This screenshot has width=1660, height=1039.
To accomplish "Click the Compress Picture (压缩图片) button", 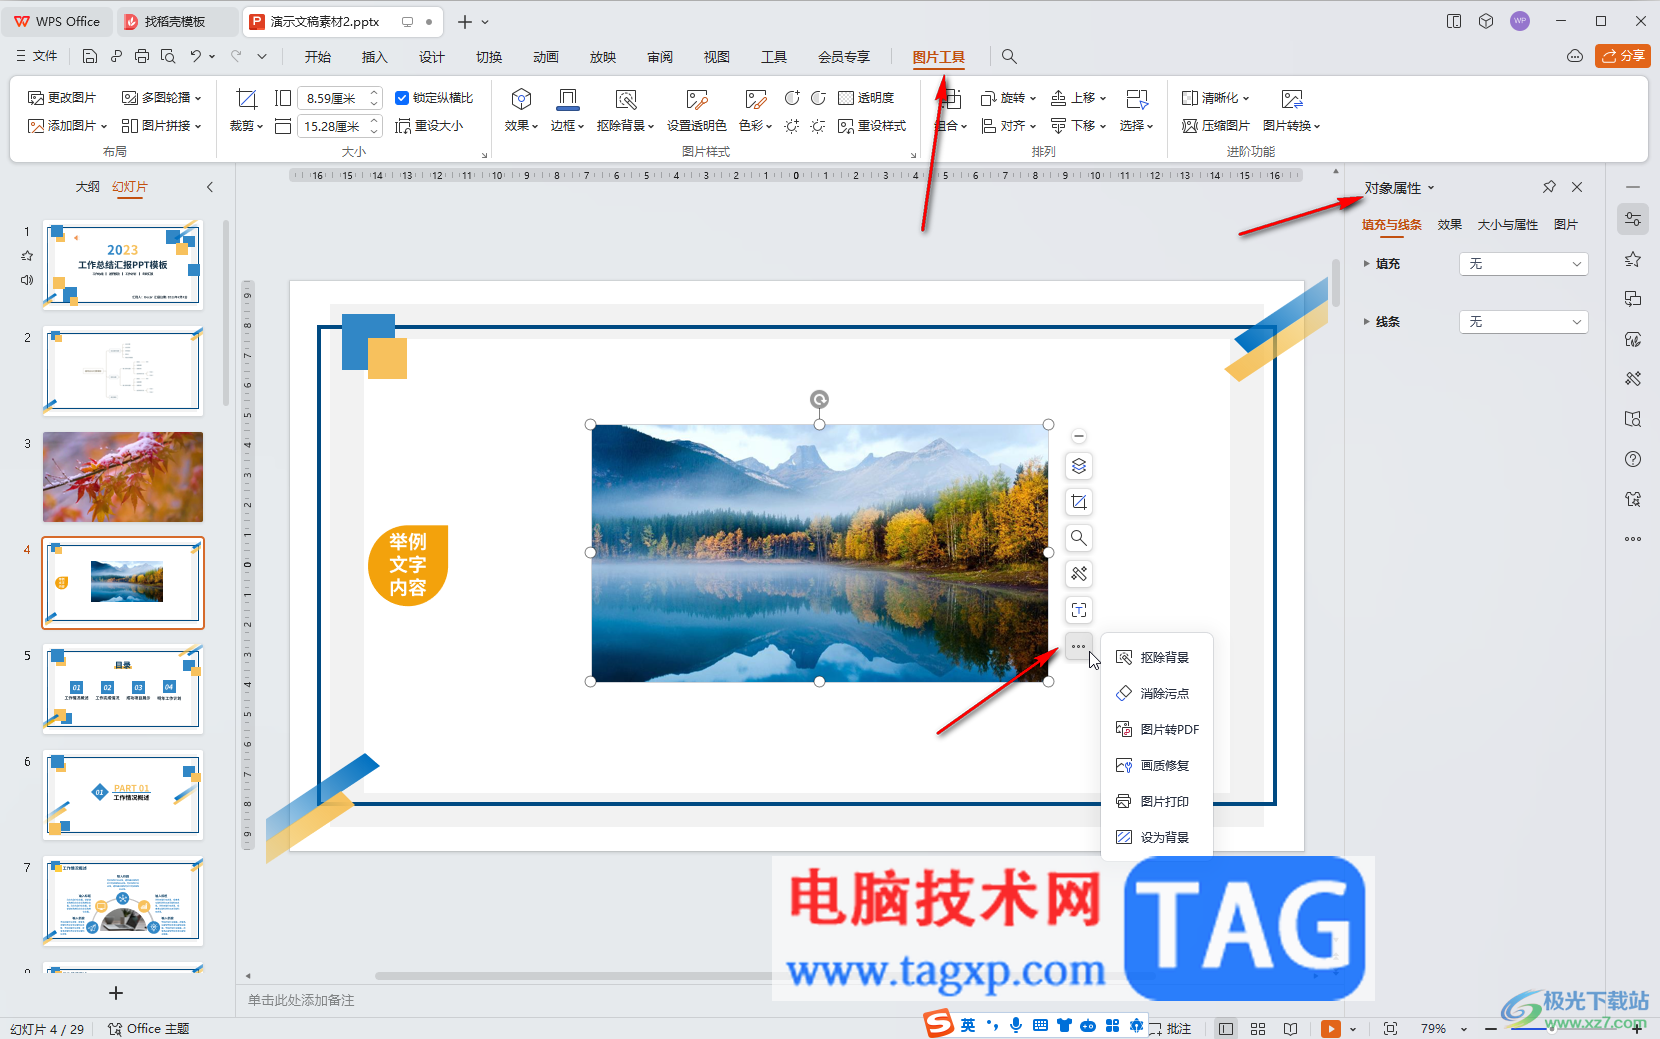I will coord(1216,126).
